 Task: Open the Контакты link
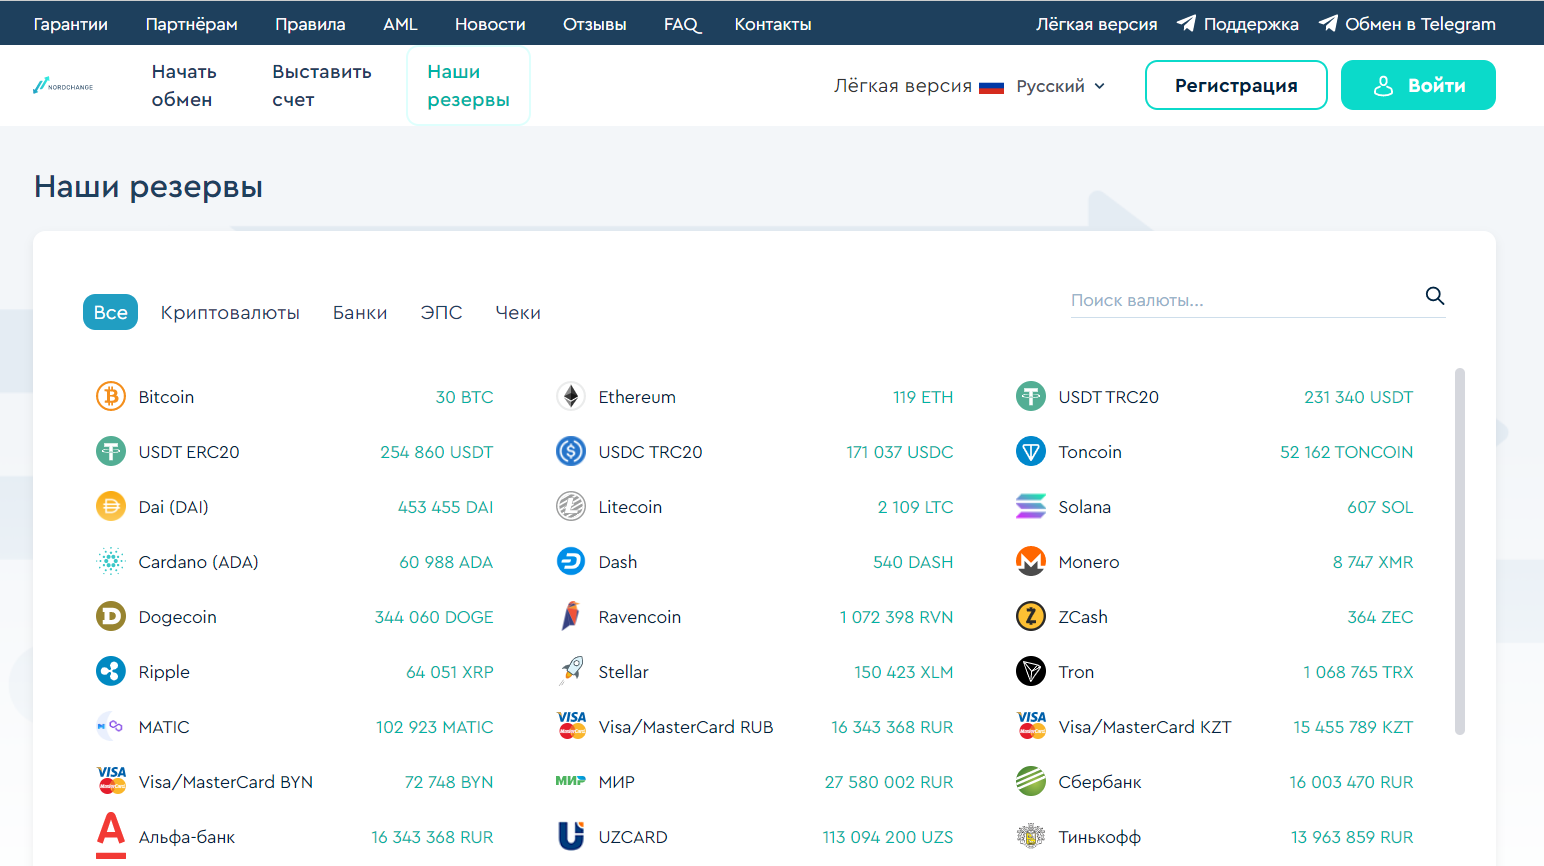[x=773, y=24]
